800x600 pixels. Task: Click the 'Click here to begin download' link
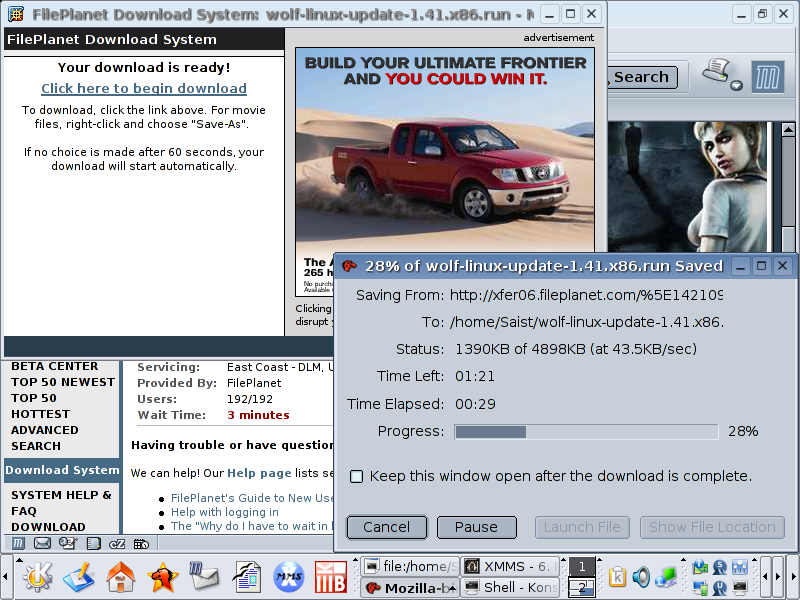[144, 88]
